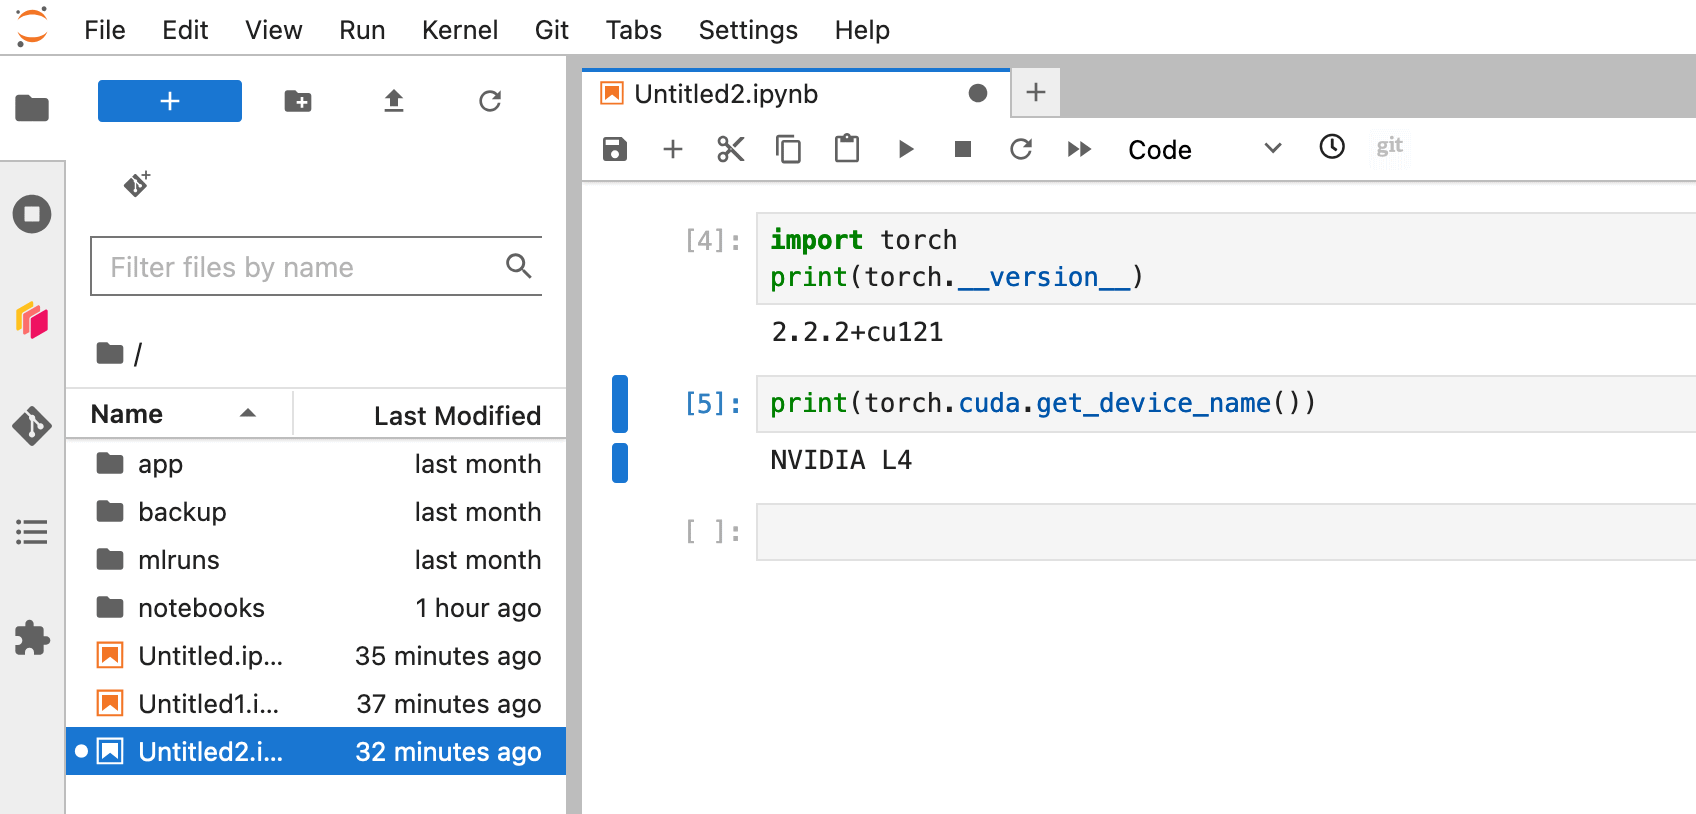Open the View menu
This screenshot has height=814, width=1696.
point(274,30)
